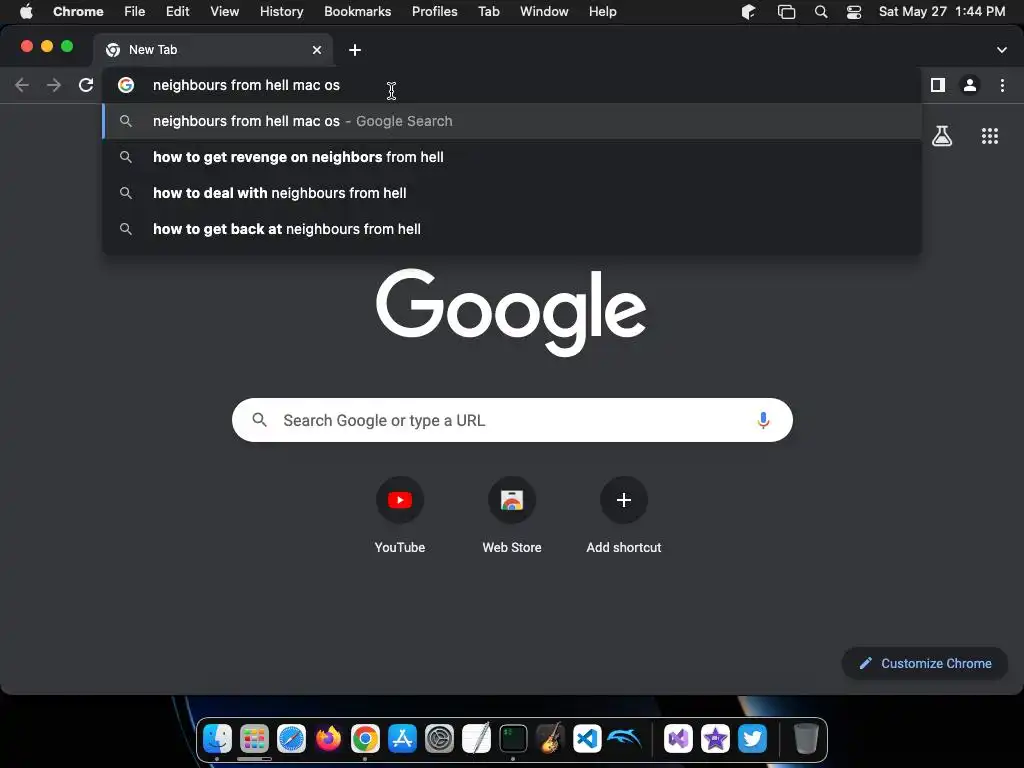Open purple Visual Studio dock icon
Screen dimensions: 1024x768
tap(679, 739)
